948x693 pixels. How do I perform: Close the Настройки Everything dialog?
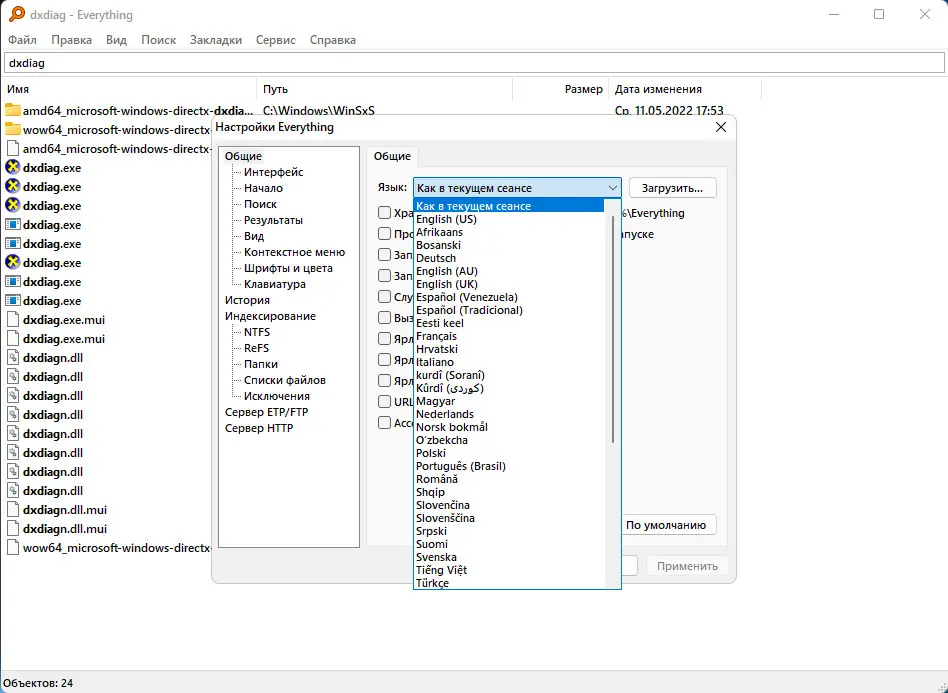(x=721, y=127)
